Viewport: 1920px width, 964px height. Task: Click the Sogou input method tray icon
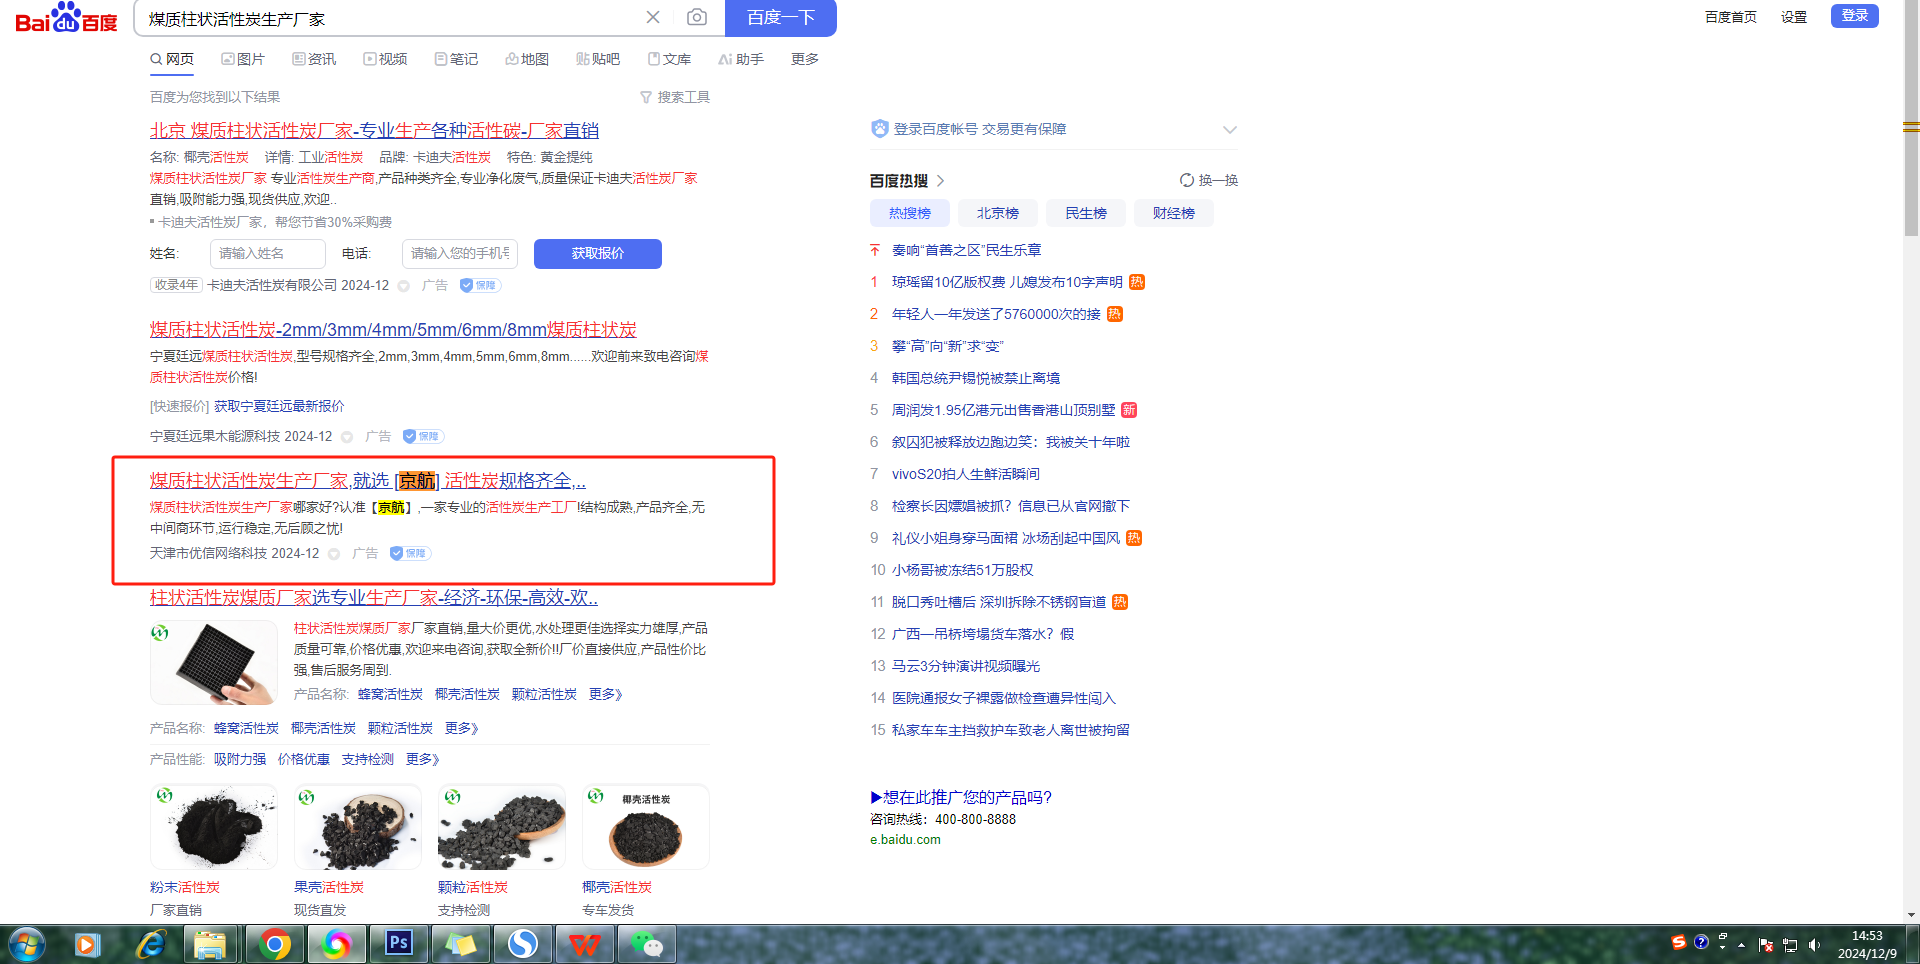(1679, 942)
